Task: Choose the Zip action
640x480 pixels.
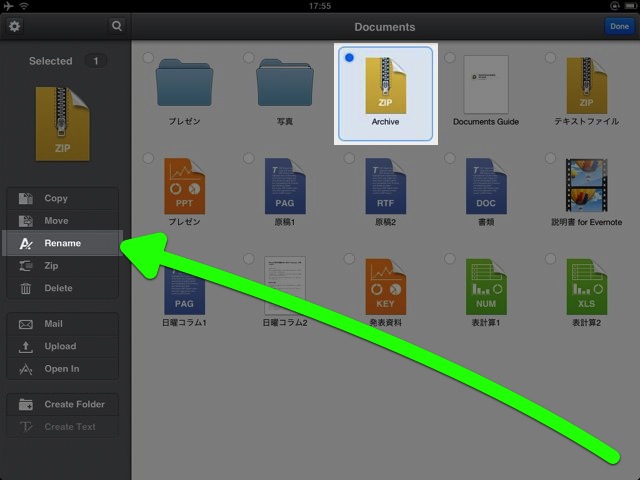Action: pyautogui.click(x=62, y=266)
